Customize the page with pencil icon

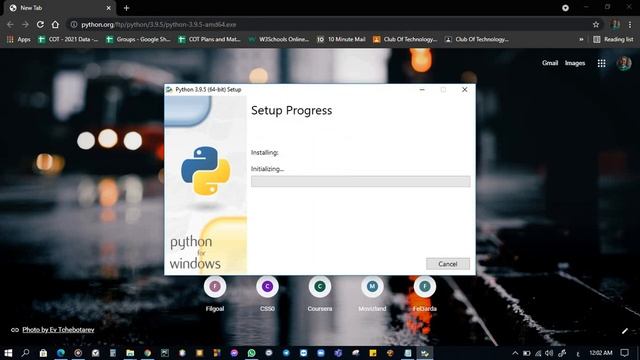point(624,331)
